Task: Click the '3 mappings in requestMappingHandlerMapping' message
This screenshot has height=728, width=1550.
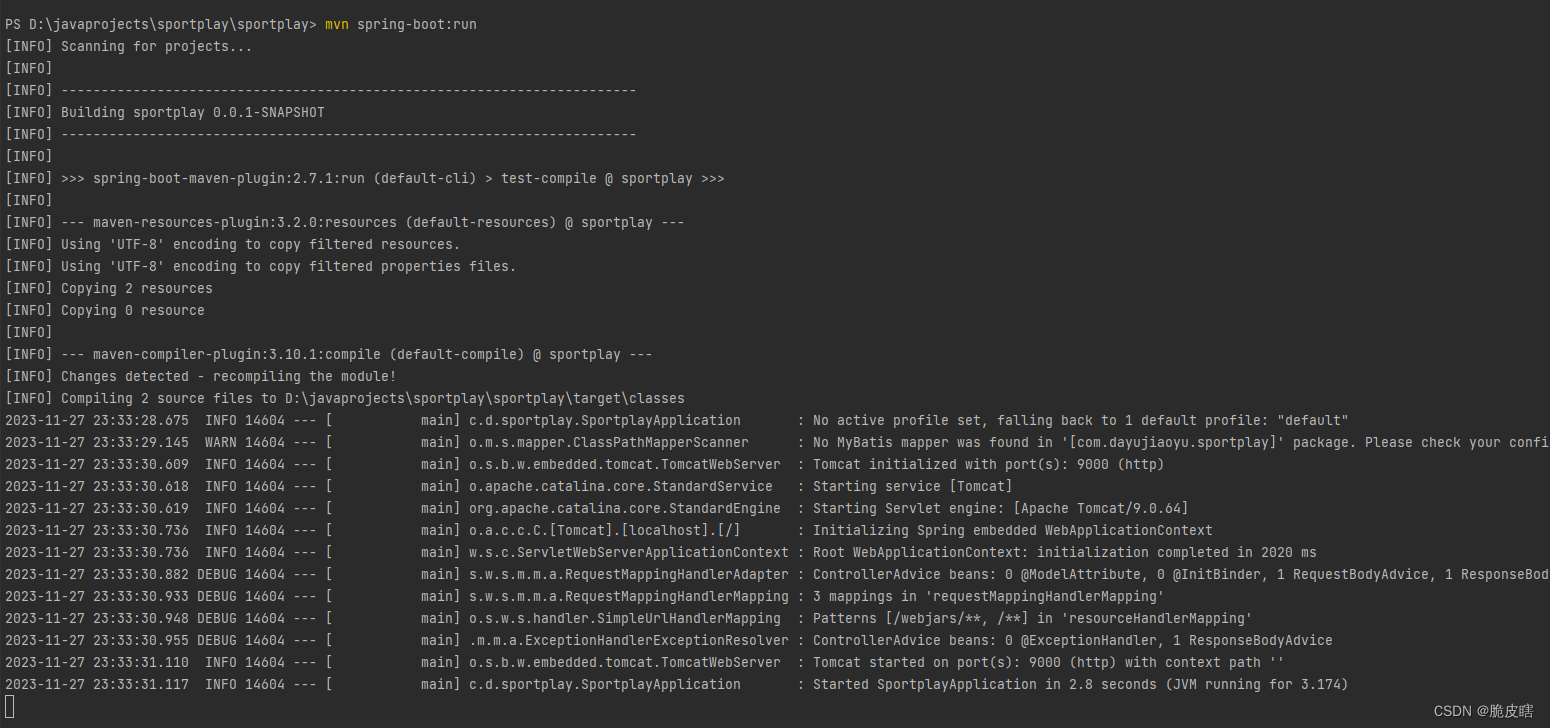Action: point(988,596)
